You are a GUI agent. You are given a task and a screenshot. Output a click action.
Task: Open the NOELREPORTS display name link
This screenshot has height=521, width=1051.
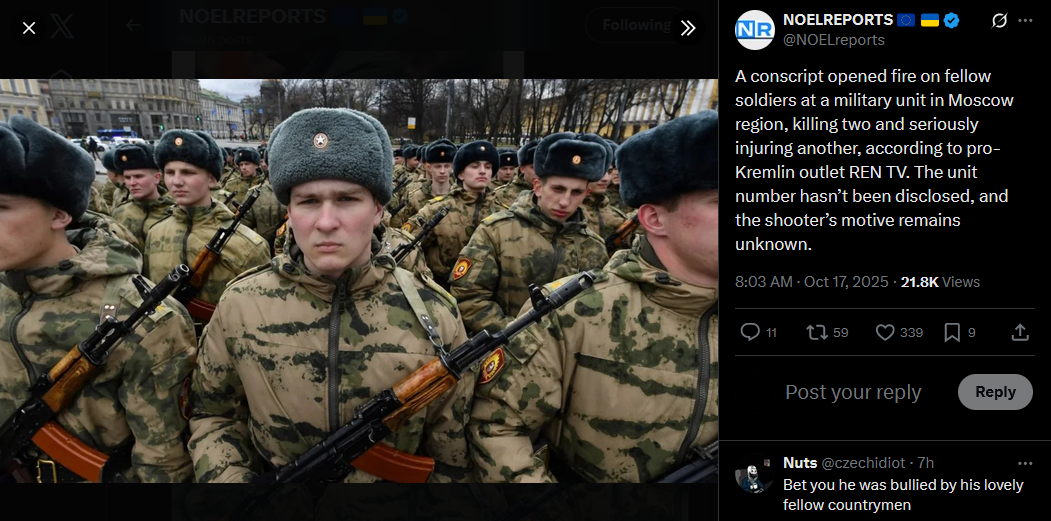(x=838, y=20)
